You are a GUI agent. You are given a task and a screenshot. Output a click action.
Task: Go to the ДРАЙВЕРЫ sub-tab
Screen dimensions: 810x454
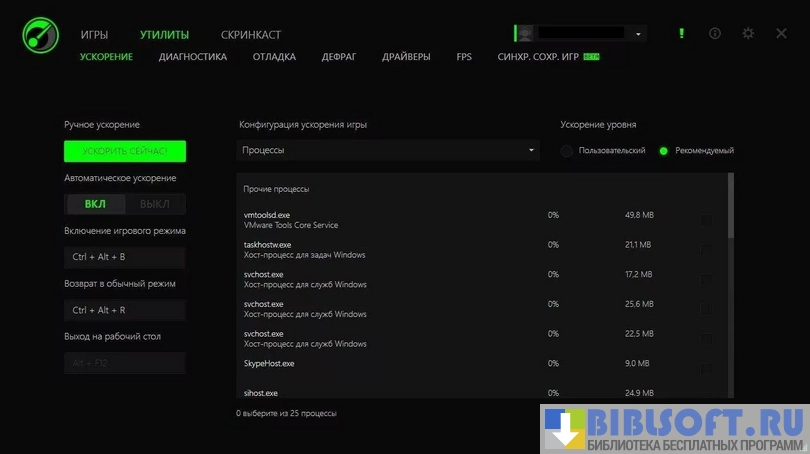(406, 57)
